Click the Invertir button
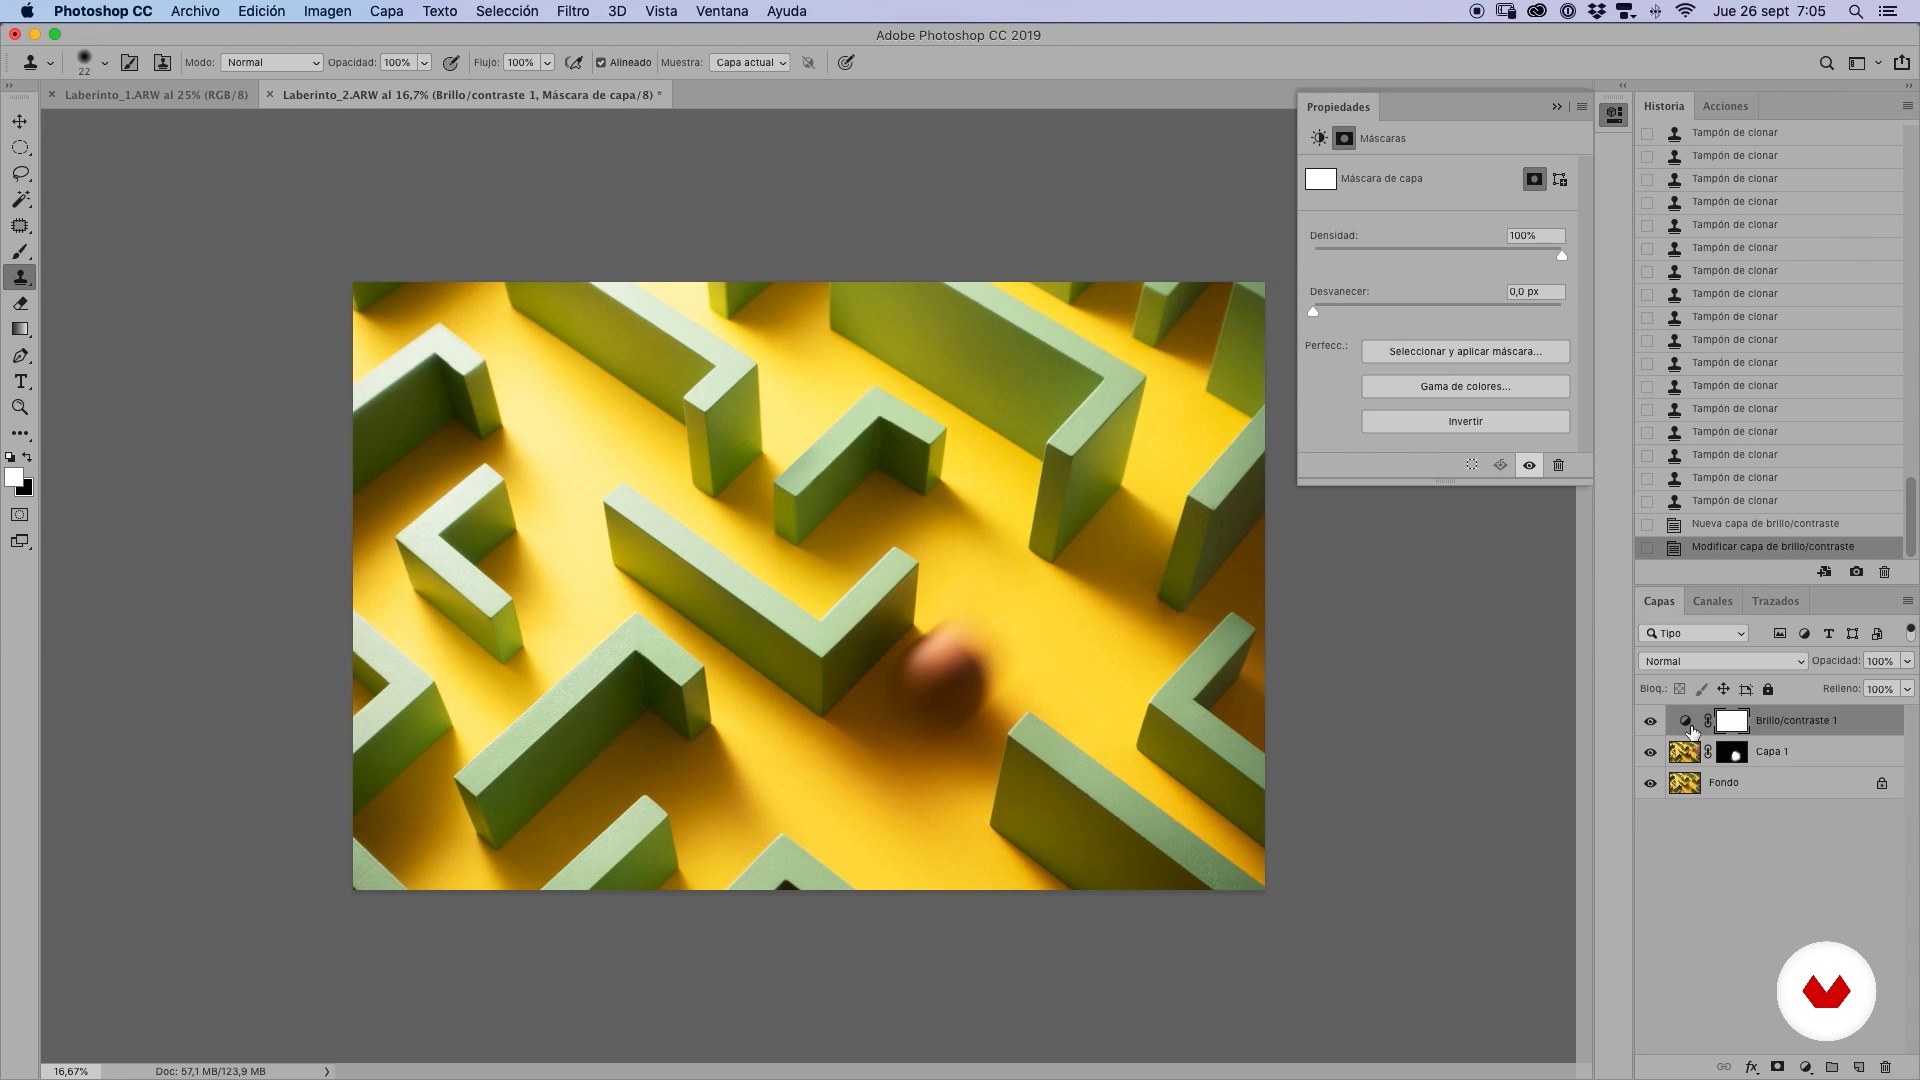This screenshot has width=1920, height=1080. click(1465, 422)
